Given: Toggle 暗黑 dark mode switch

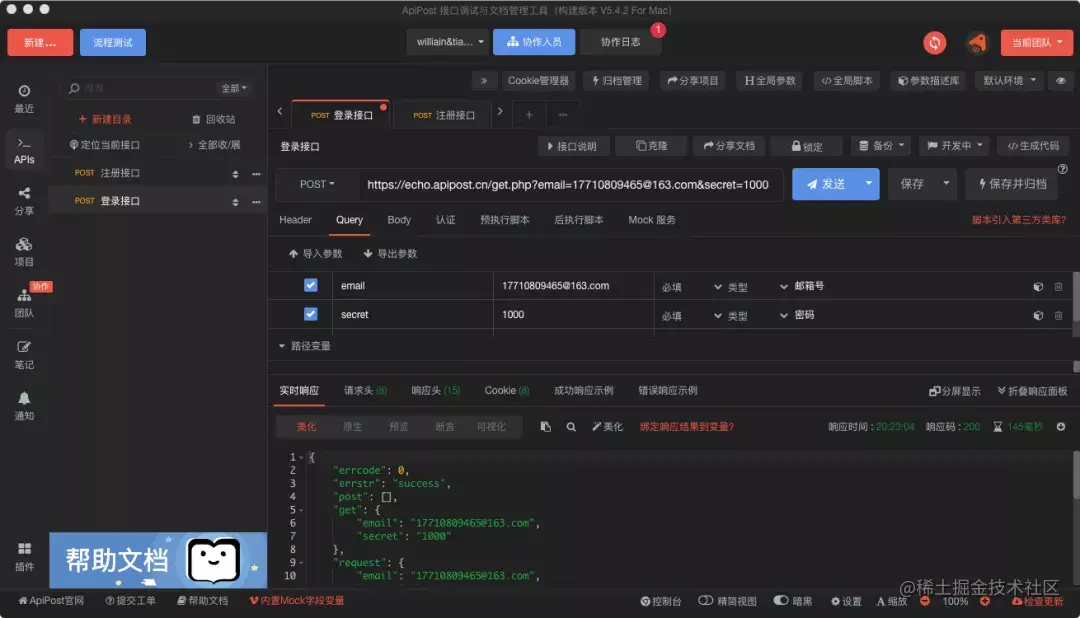Looking at the screenshot, I should (x=793, y=601).
